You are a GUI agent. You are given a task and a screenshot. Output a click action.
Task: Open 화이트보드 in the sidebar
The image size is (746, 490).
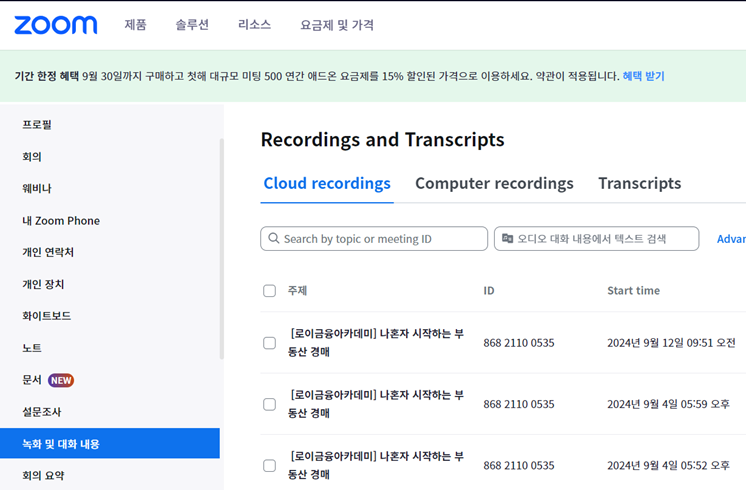(47, 316)
